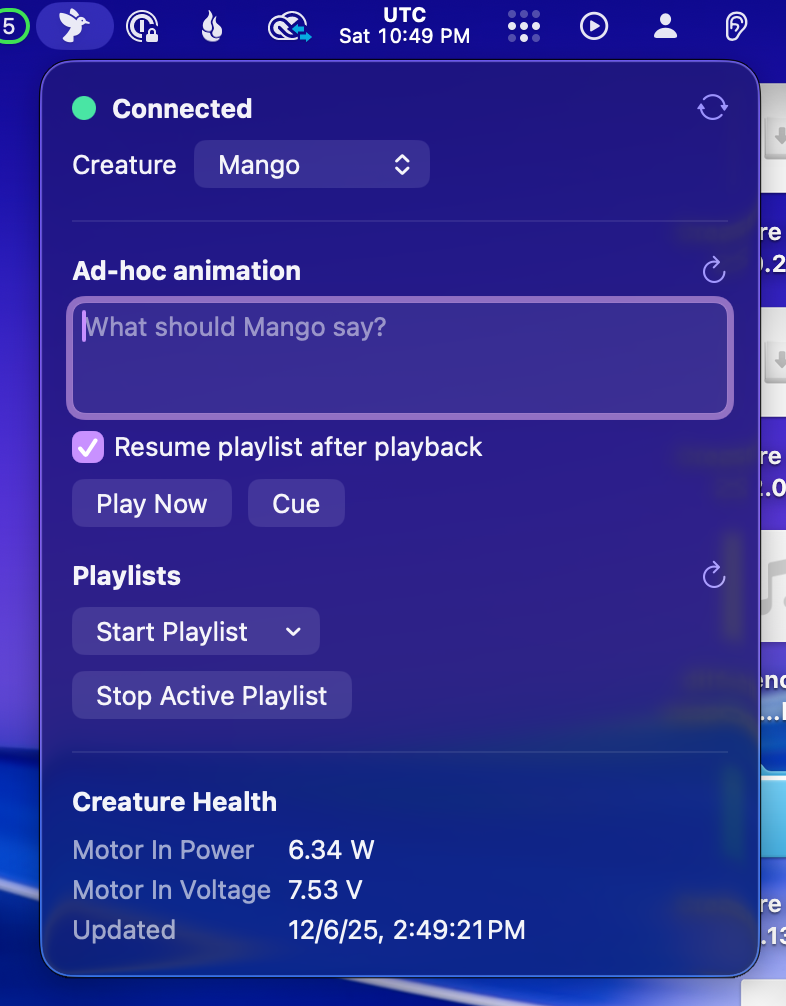The width and height of the screenshot is (786, 1006).
Task: Click the Cue button
Action: click(296, 503)
